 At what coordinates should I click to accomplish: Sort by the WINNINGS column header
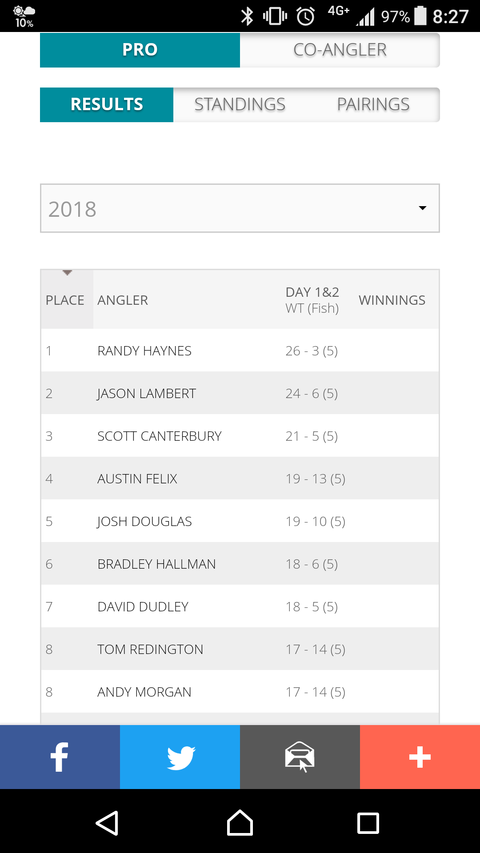392,300
